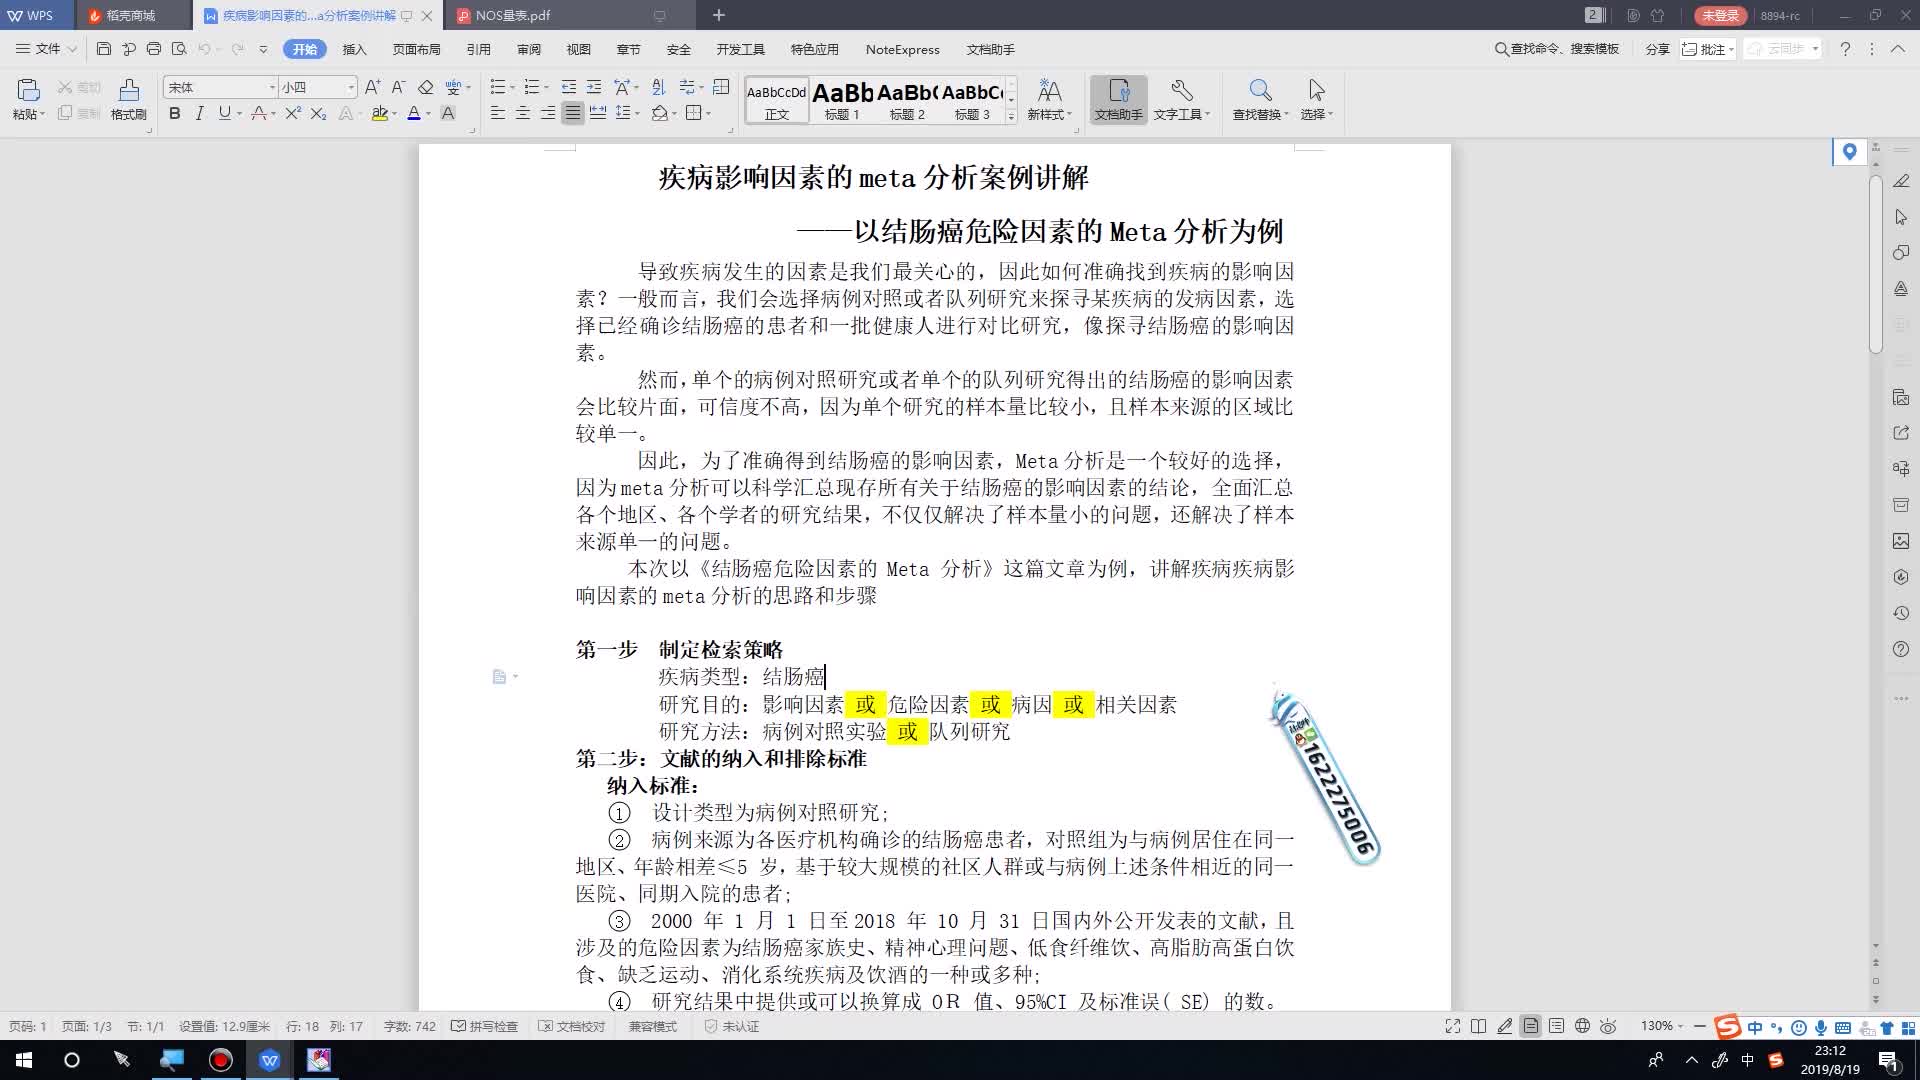The width and height of the screenshot is (1920, 1080).
Task: Toggle italic formatting
Action: 199,114
